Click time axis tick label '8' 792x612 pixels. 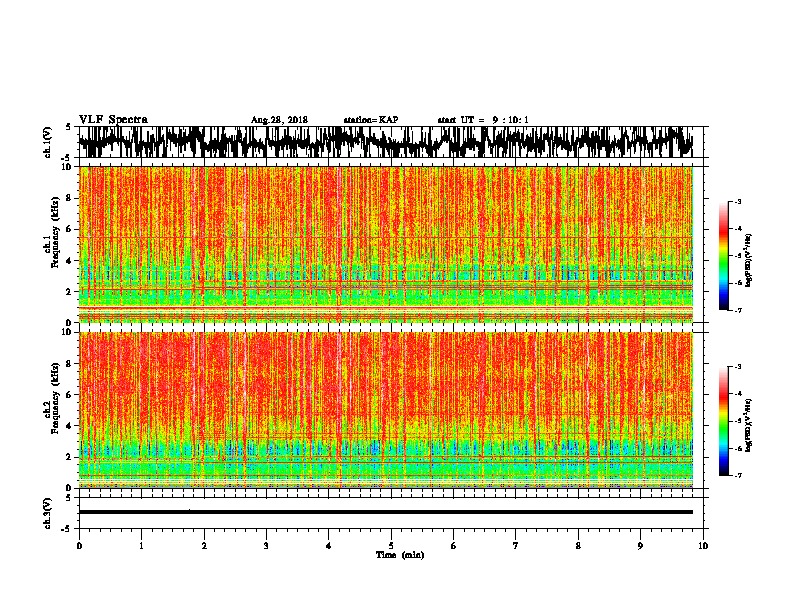(x=578, y=546)
